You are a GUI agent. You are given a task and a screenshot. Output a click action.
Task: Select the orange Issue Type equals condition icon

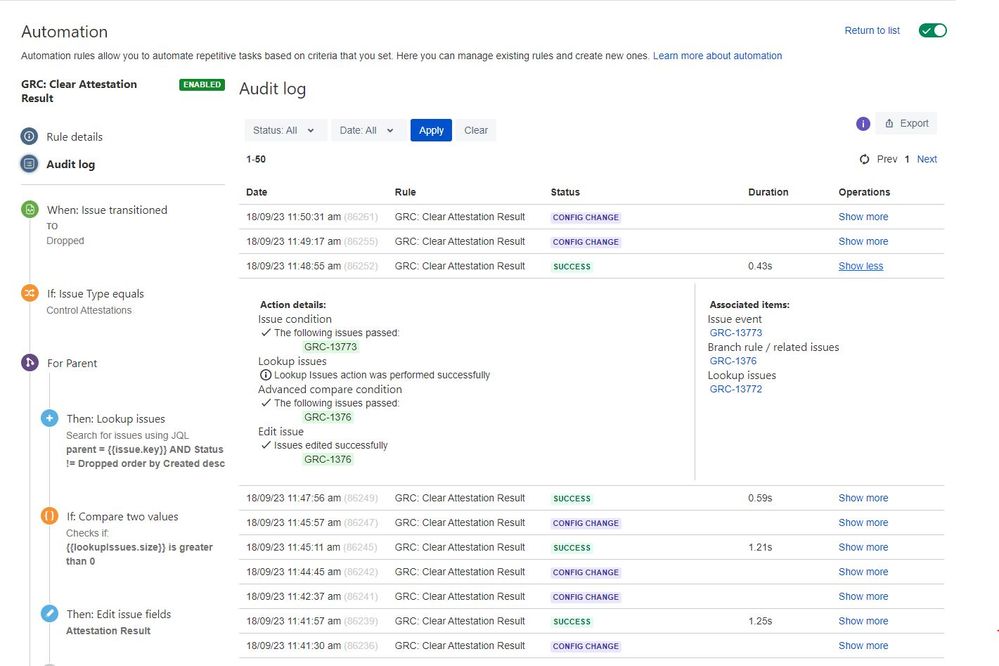[29, 293]
